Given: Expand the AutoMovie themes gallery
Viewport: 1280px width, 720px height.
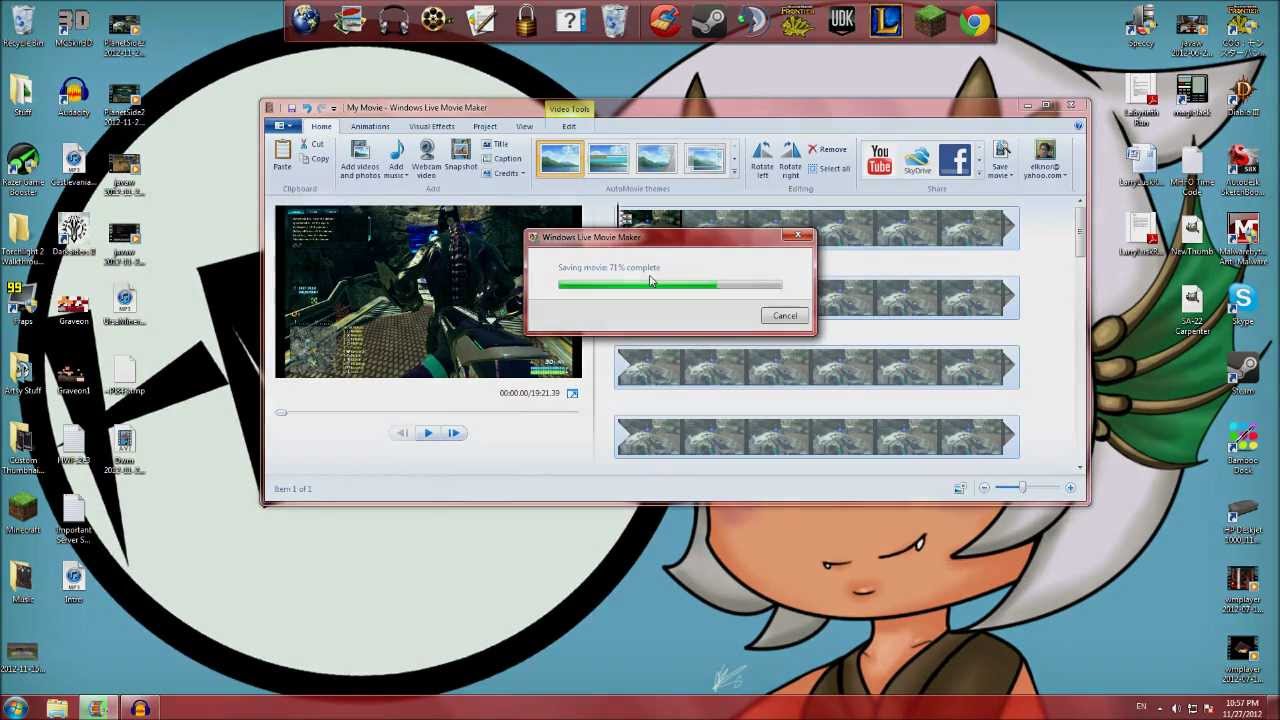Looking at the screenshot, I should pyautogui.click(x=735, y=172).
